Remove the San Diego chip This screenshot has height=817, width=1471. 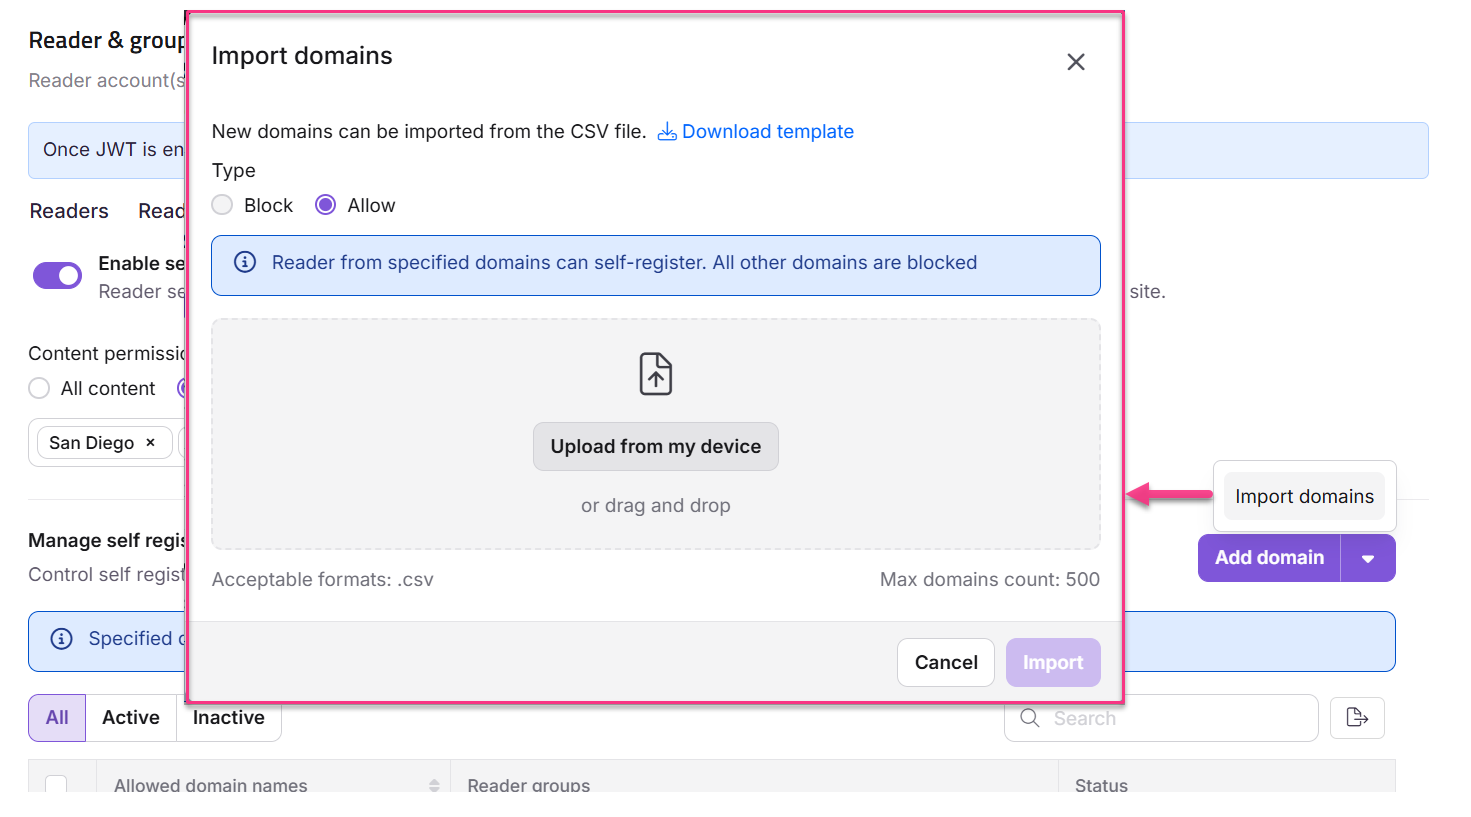pyautogui.click(x=150, y=442)
